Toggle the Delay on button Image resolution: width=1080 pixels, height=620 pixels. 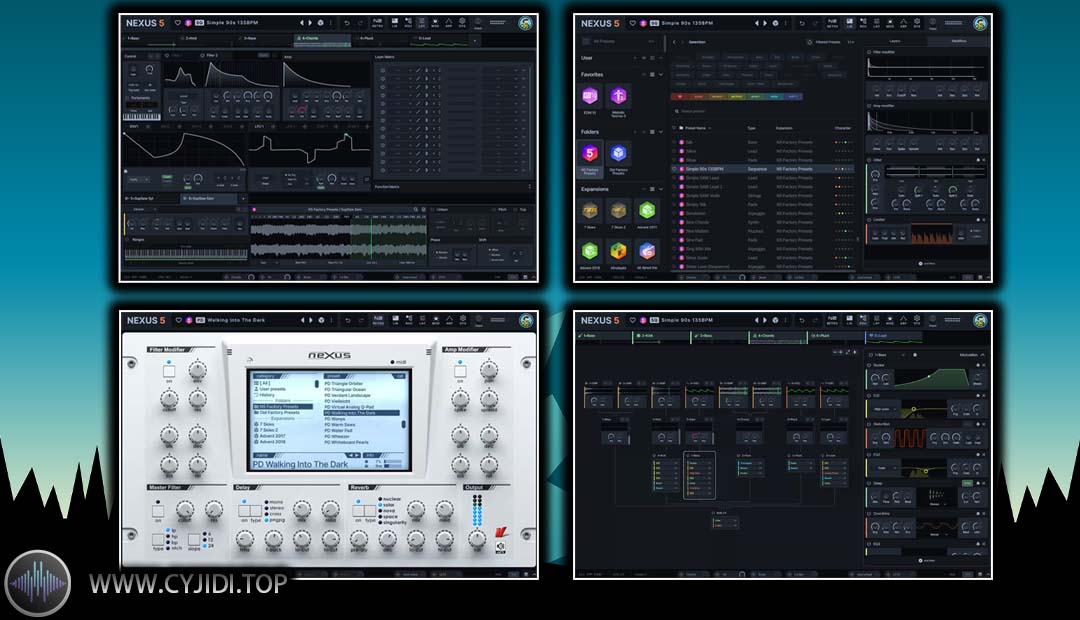click(x=244, y=511)
